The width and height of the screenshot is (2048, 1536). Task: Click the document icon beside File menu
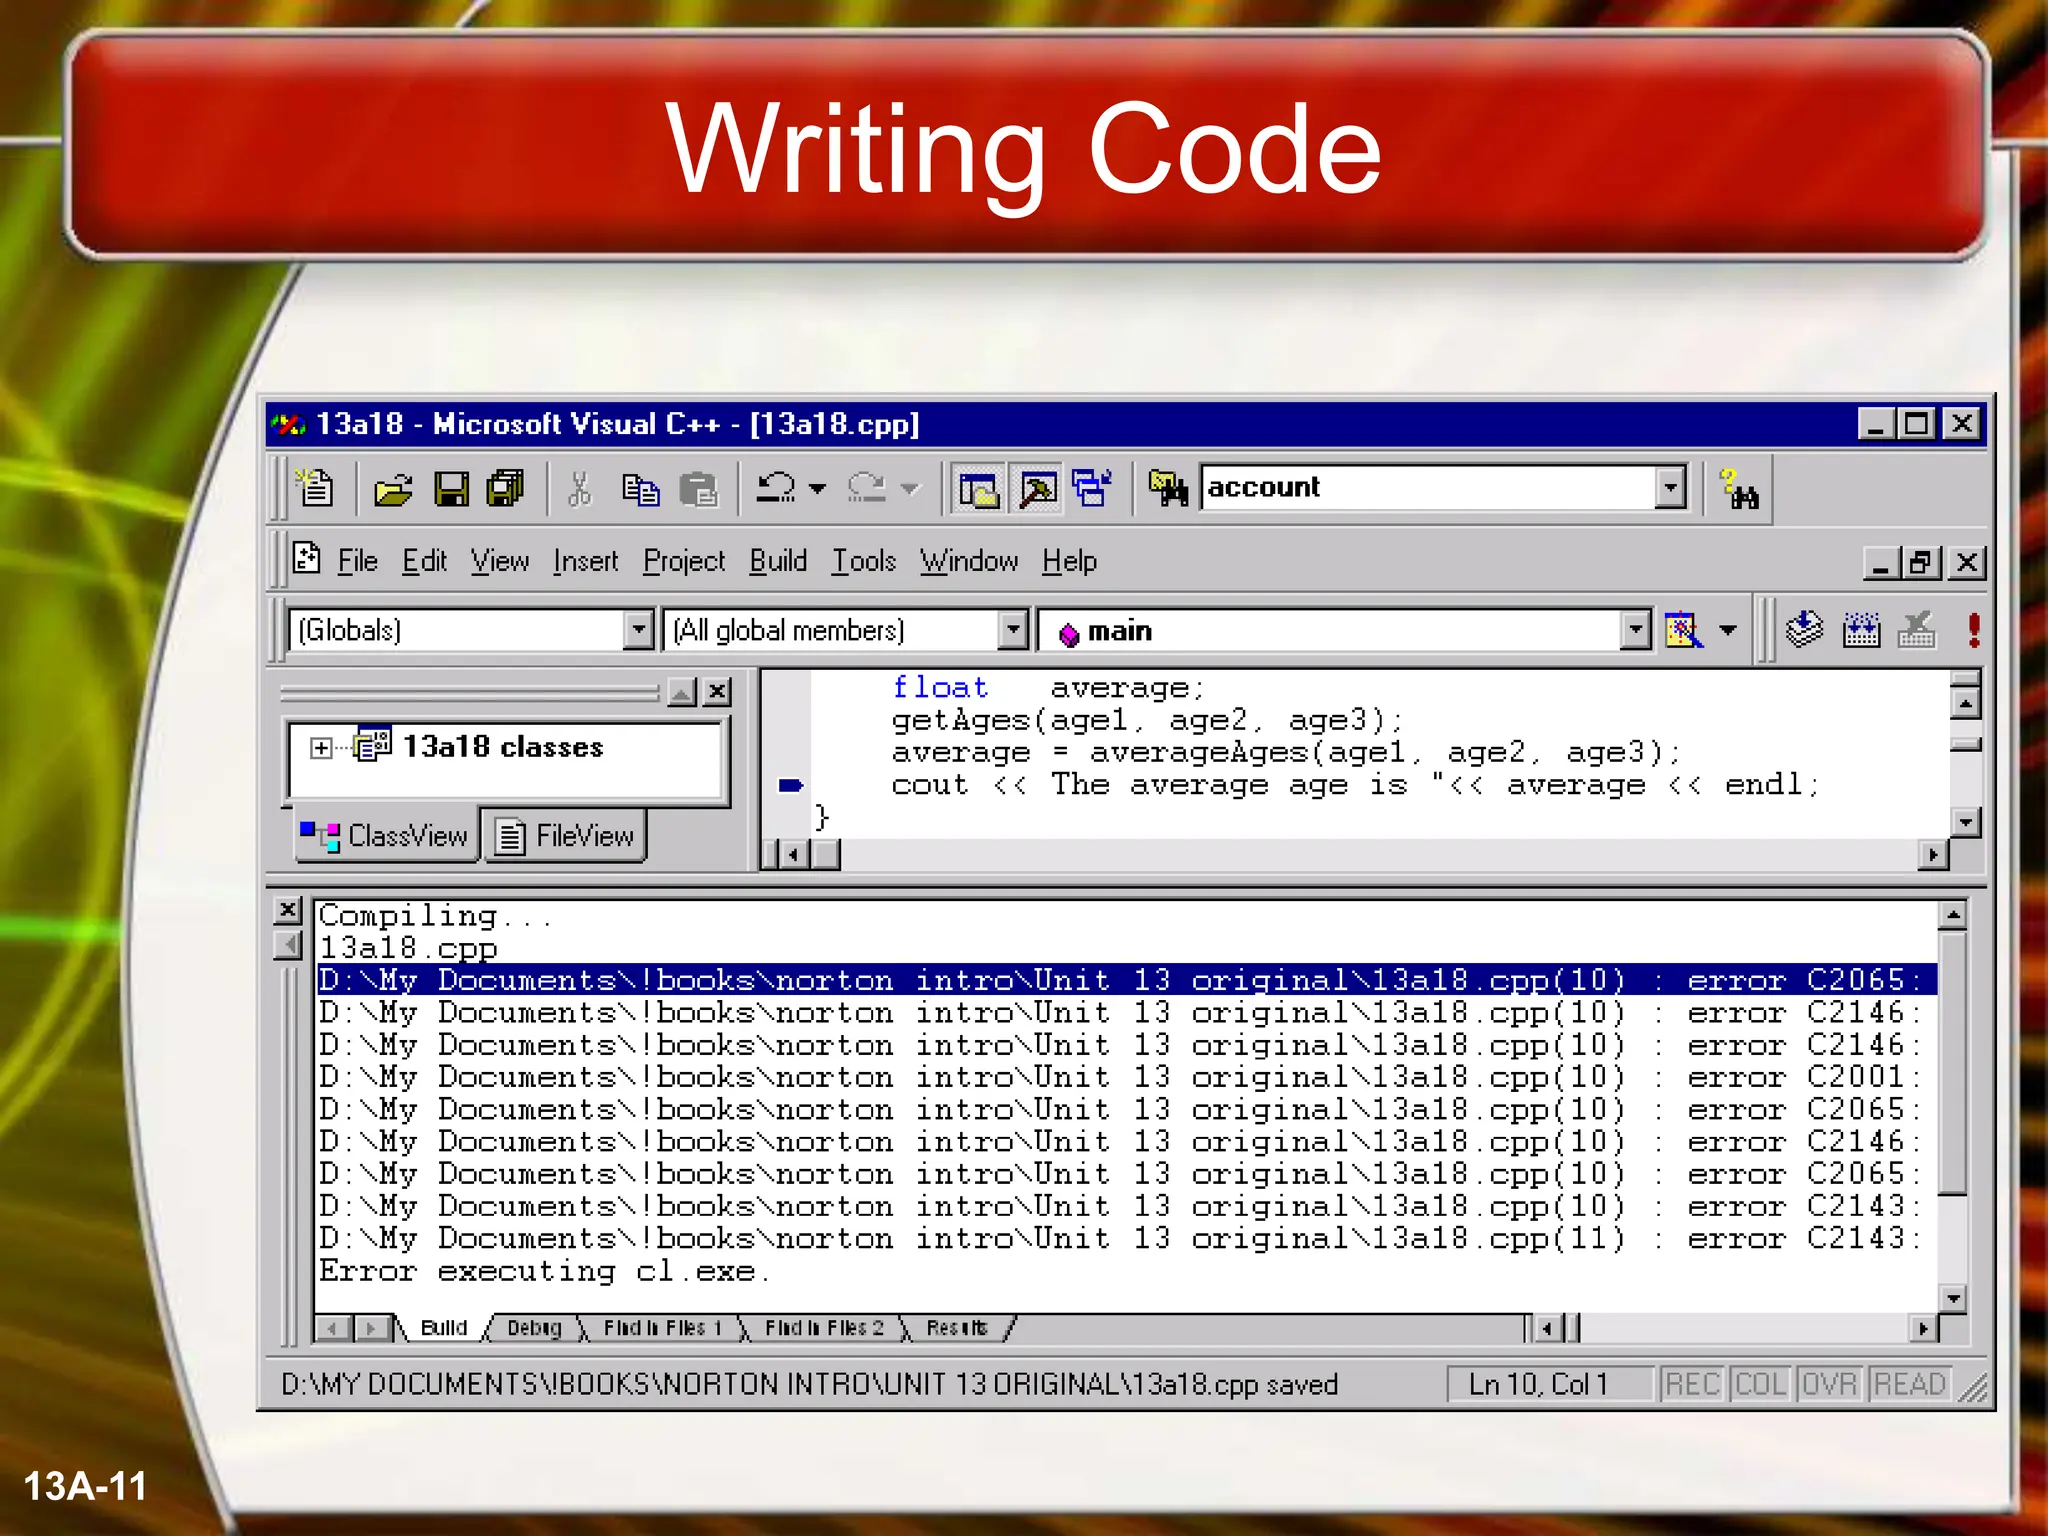306,558
